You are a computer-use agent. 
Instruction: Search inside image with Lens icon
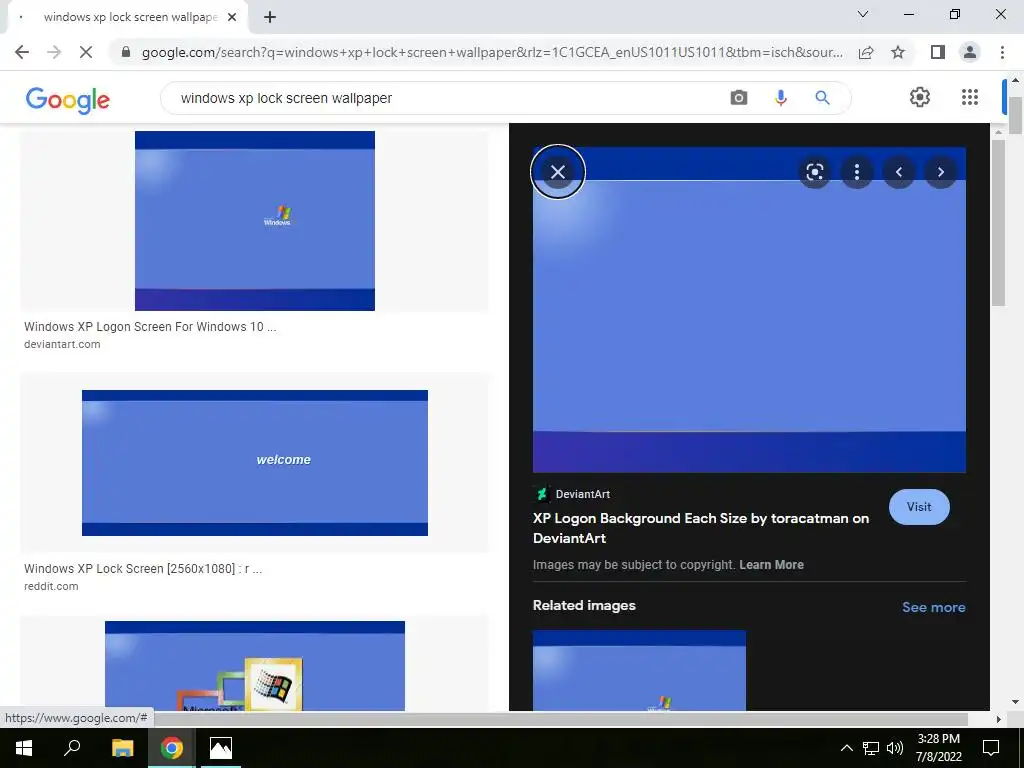814,172
